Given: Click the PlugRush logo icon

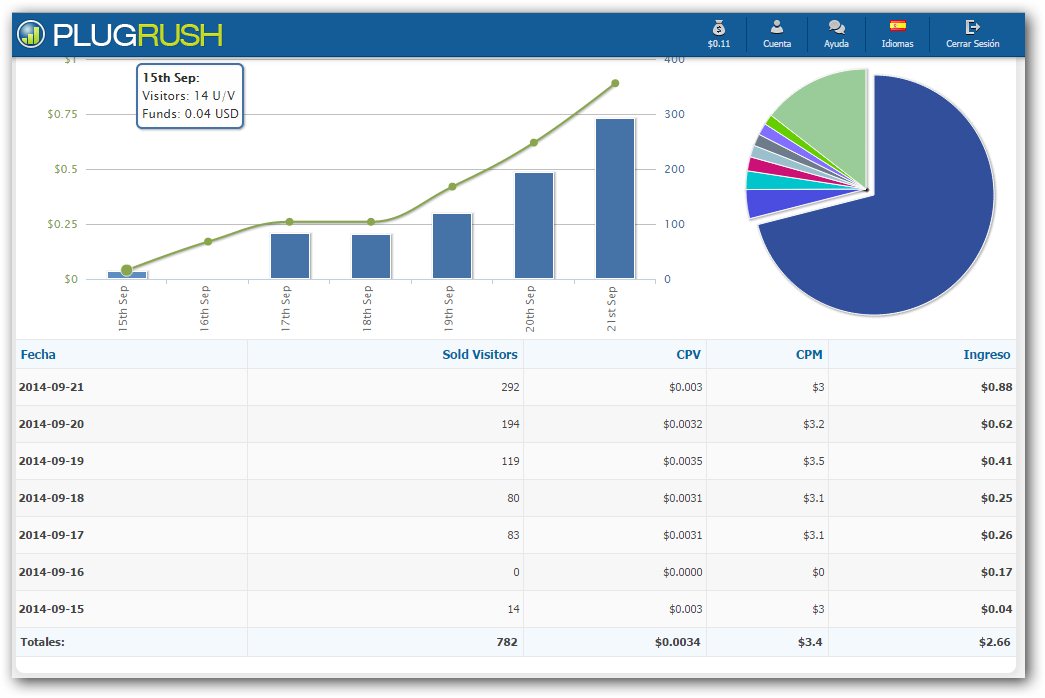Looking at the screenshot, I should [32, 35].
